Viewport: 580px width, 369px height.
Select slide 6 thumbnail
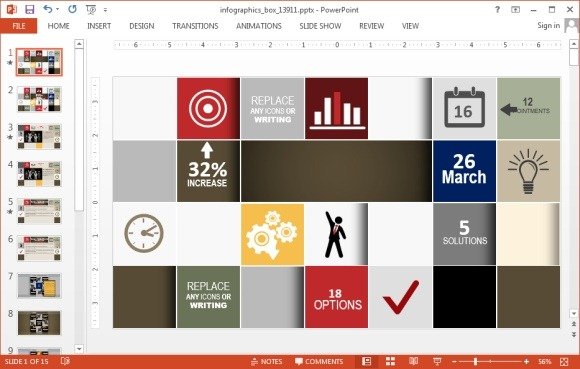39,248
